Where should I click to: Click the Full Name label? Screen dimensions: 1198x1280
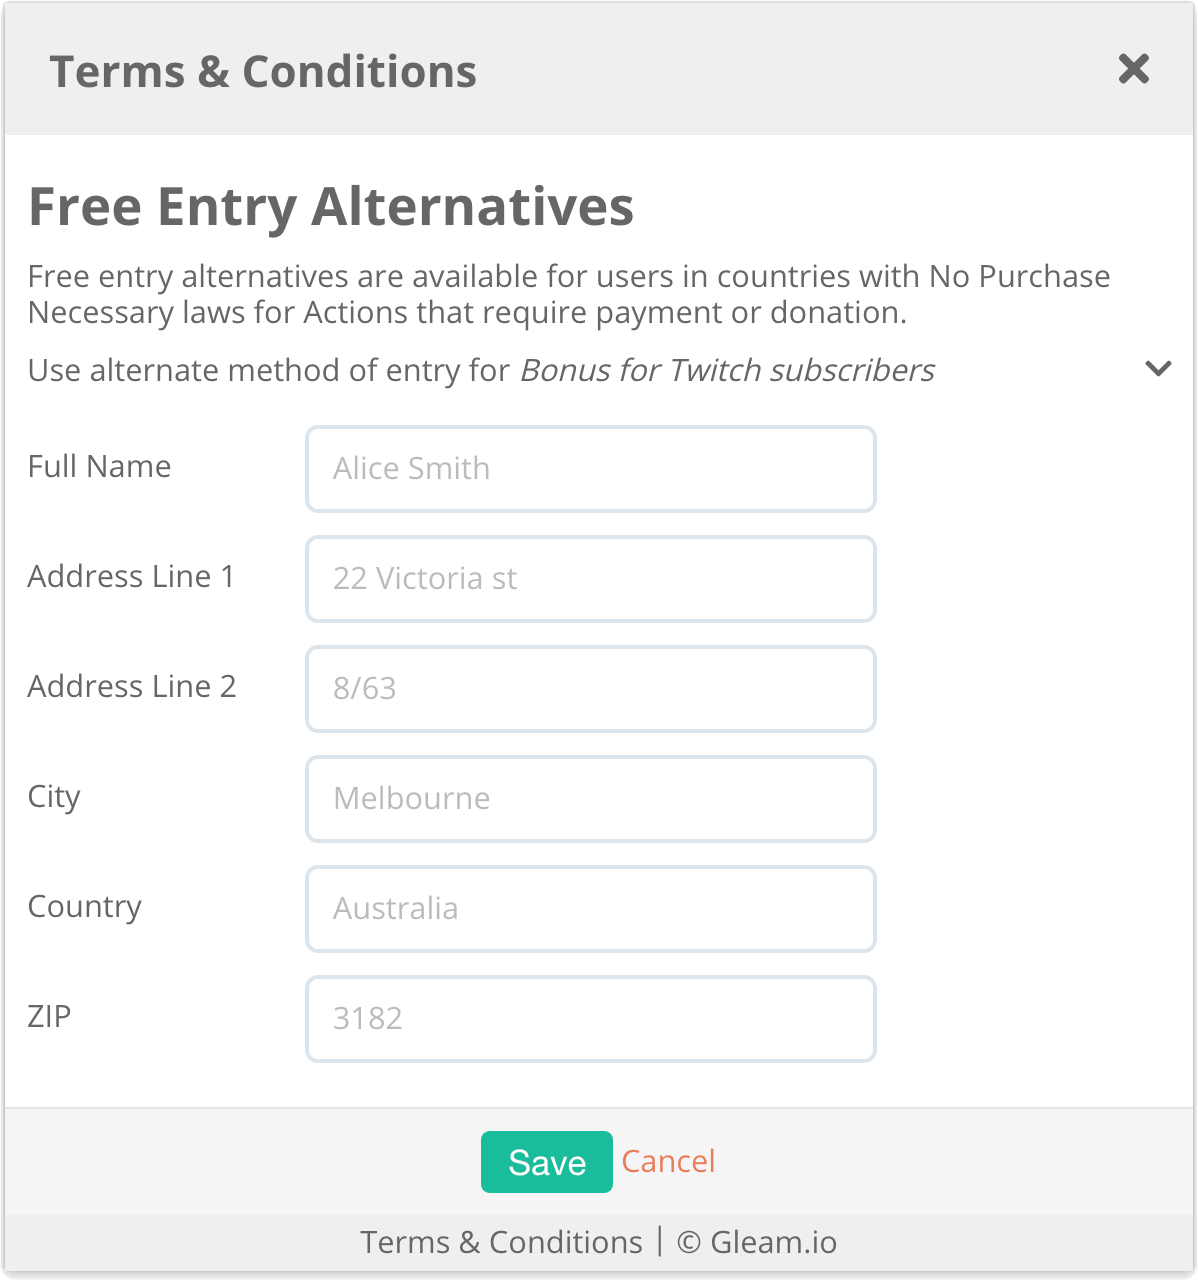(x=99, y=466)
